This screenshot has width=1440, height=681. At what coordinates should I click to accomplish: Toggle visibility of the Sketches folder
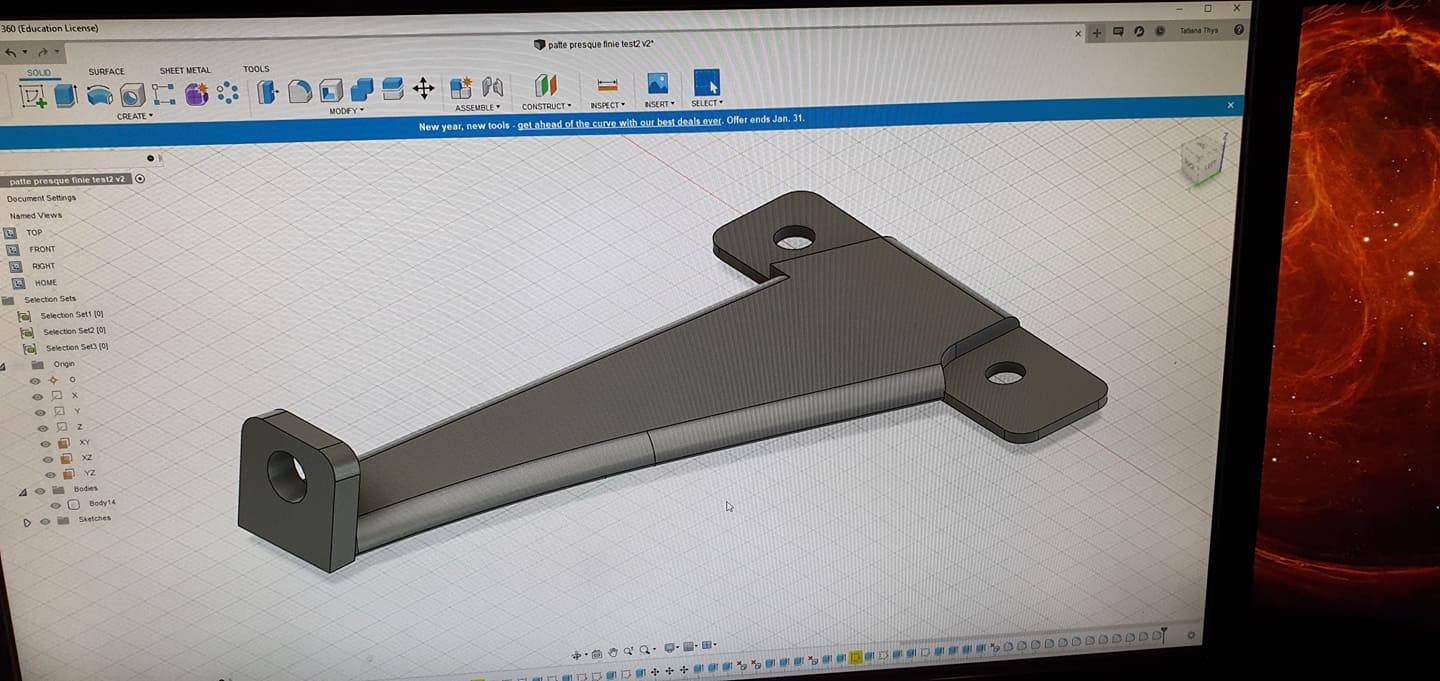point(45,521)
